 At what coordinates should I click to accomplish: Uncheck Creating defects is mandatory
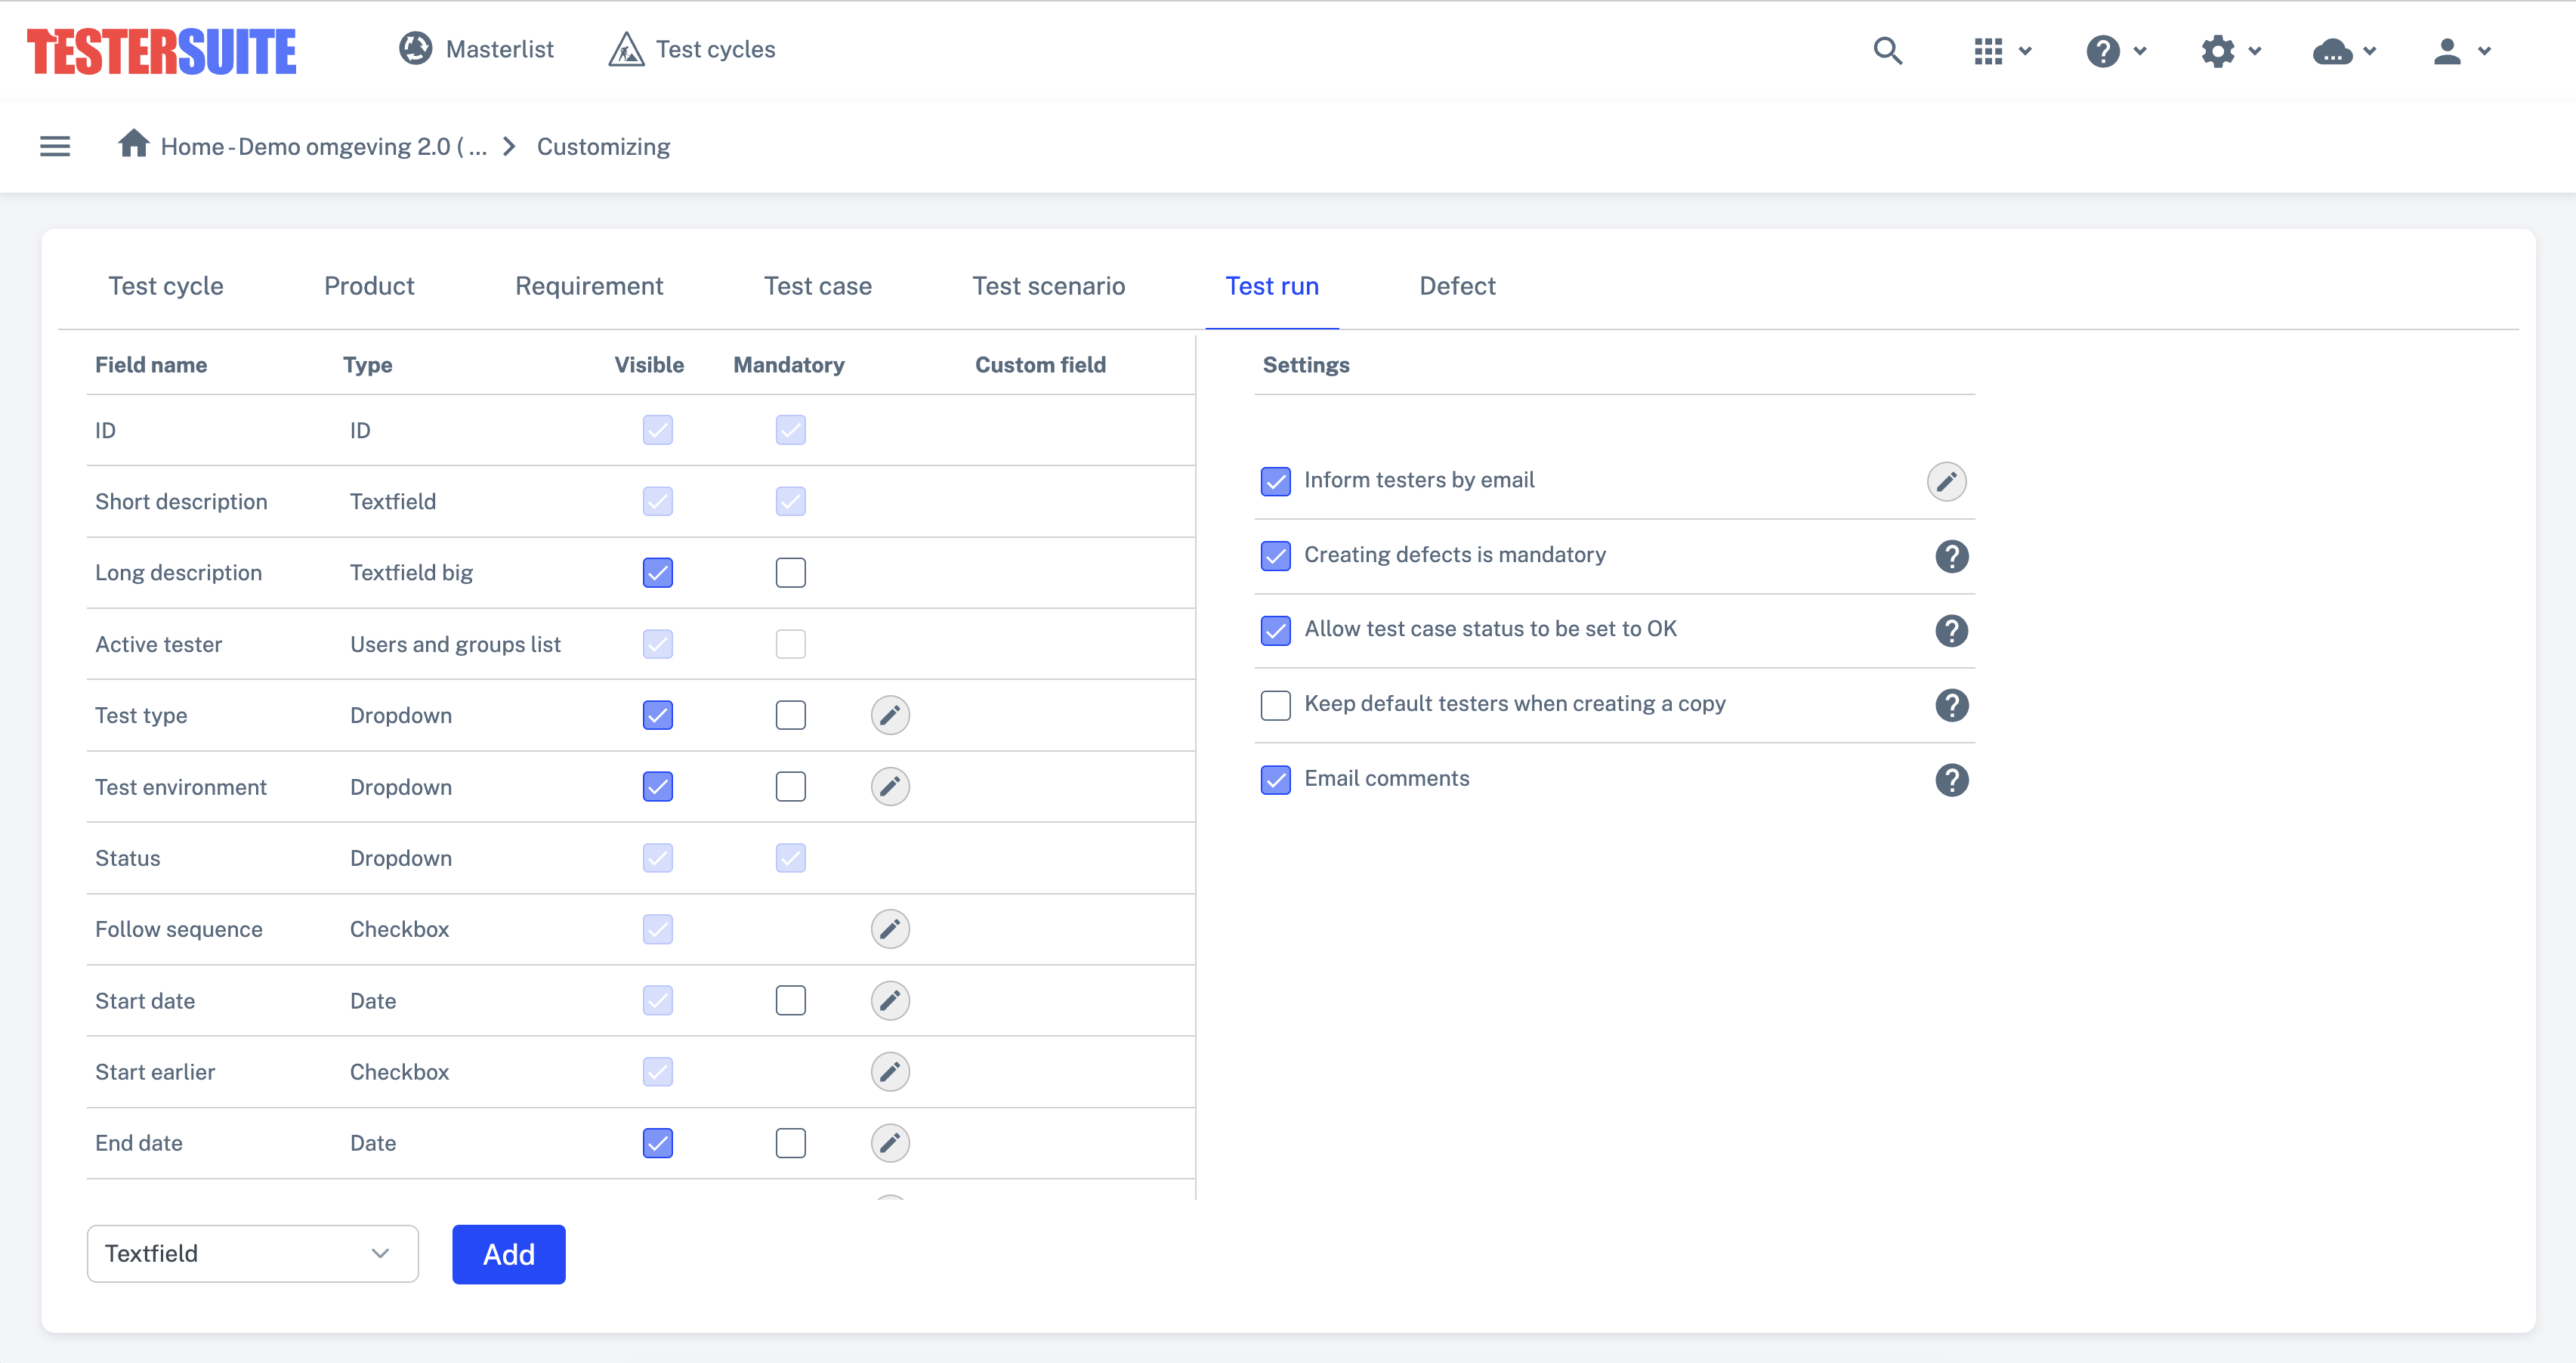point(1276,556)
